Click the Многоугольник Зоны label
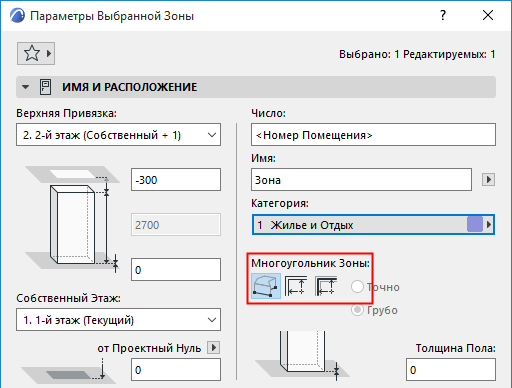The image size is (512, 388). pyautogui.click(x=310, y=263)
